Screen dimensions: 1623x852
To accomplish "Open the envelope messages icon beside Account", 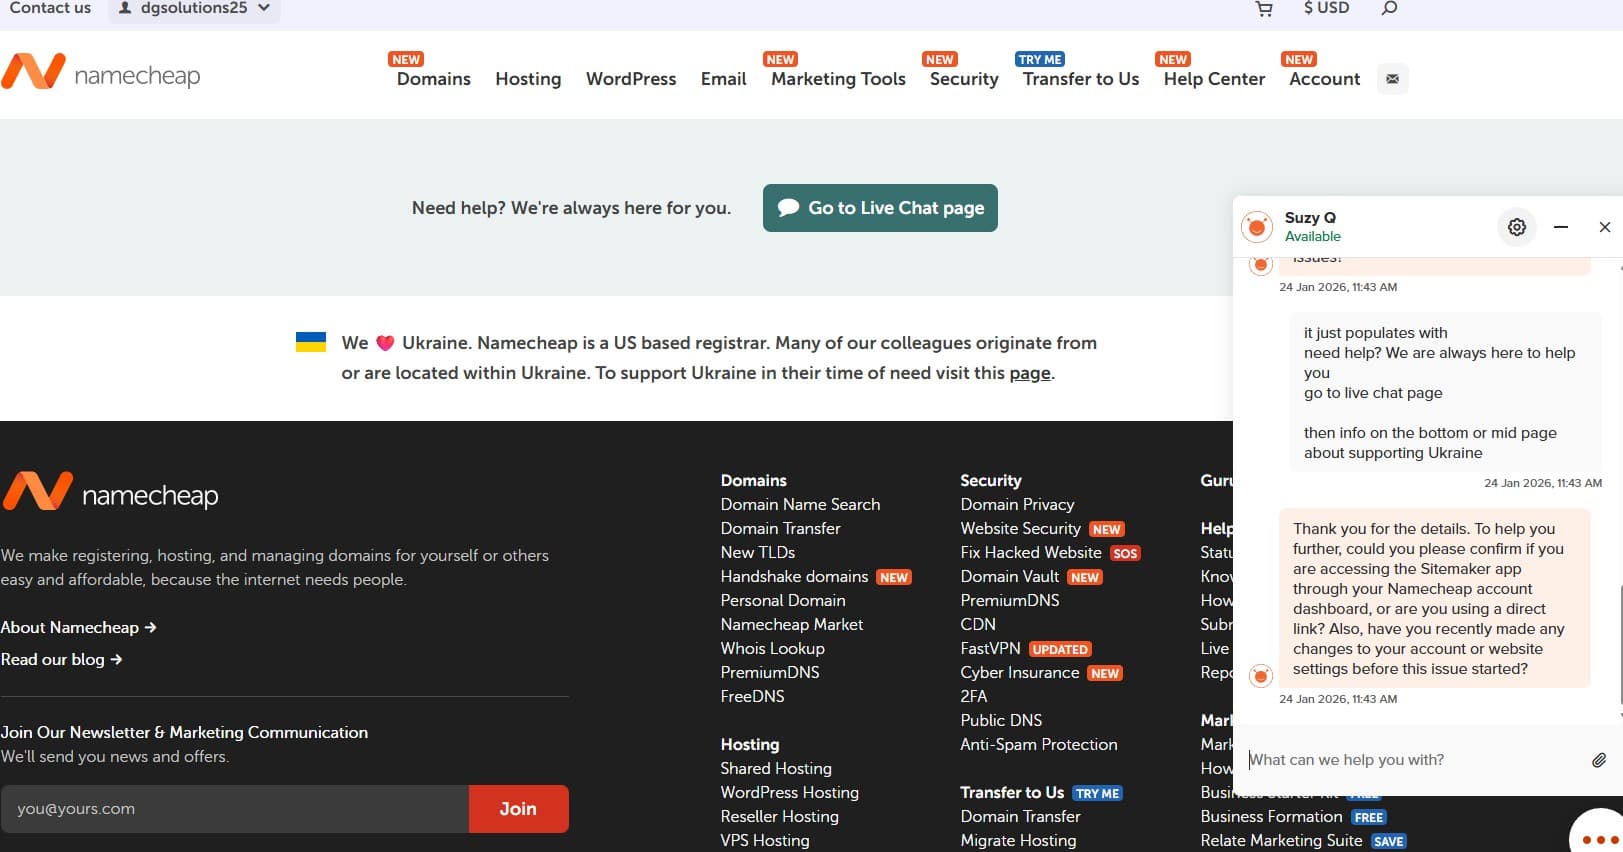I will (x=1392, y=78).
